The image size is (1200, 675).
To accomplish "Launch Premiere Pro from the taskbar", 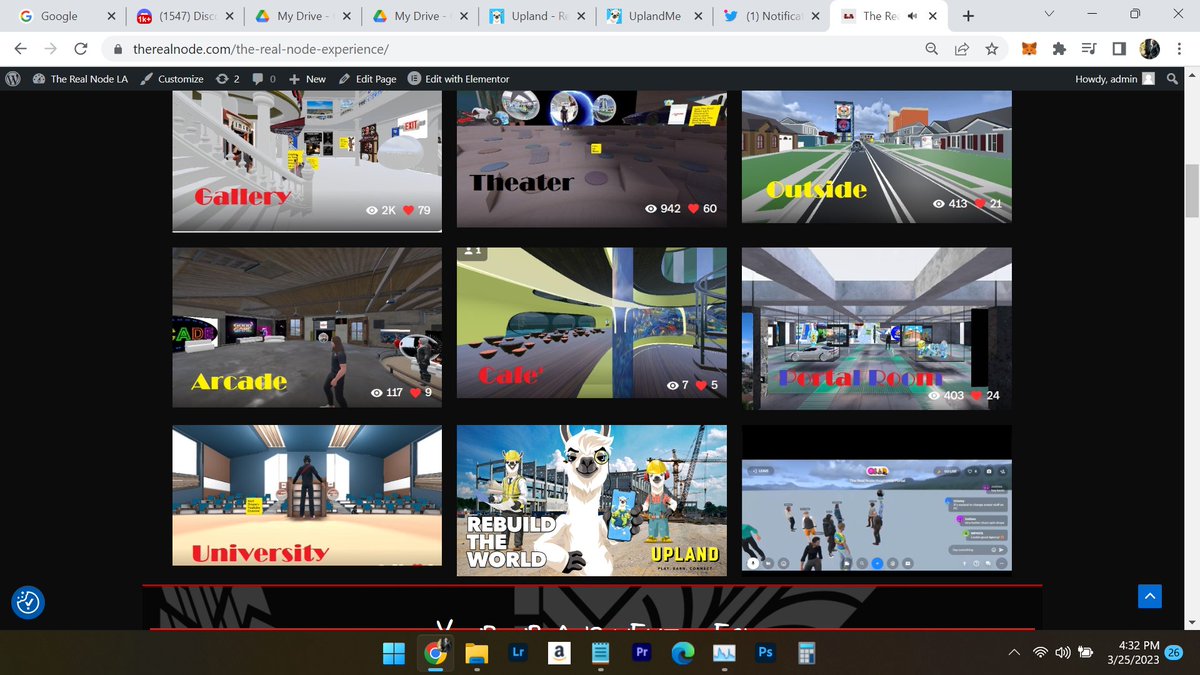I will click(x=642, y=653).
